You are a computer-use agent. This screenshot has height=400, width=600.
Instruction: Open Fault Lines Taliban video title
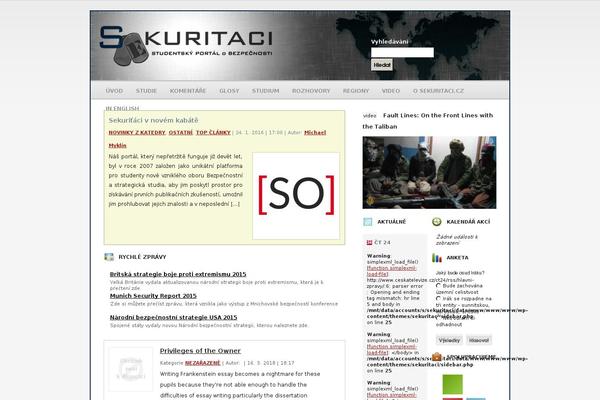428,121
